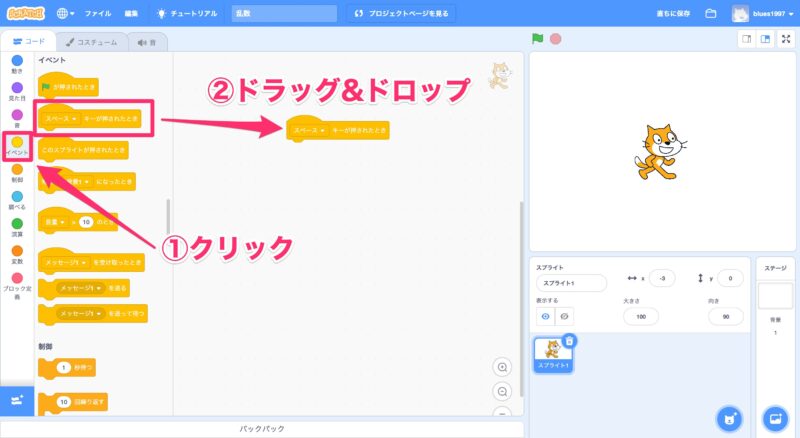Zoom in on the code workspace
This screenshot has height=438, width=800.
[x=502, y=367]
